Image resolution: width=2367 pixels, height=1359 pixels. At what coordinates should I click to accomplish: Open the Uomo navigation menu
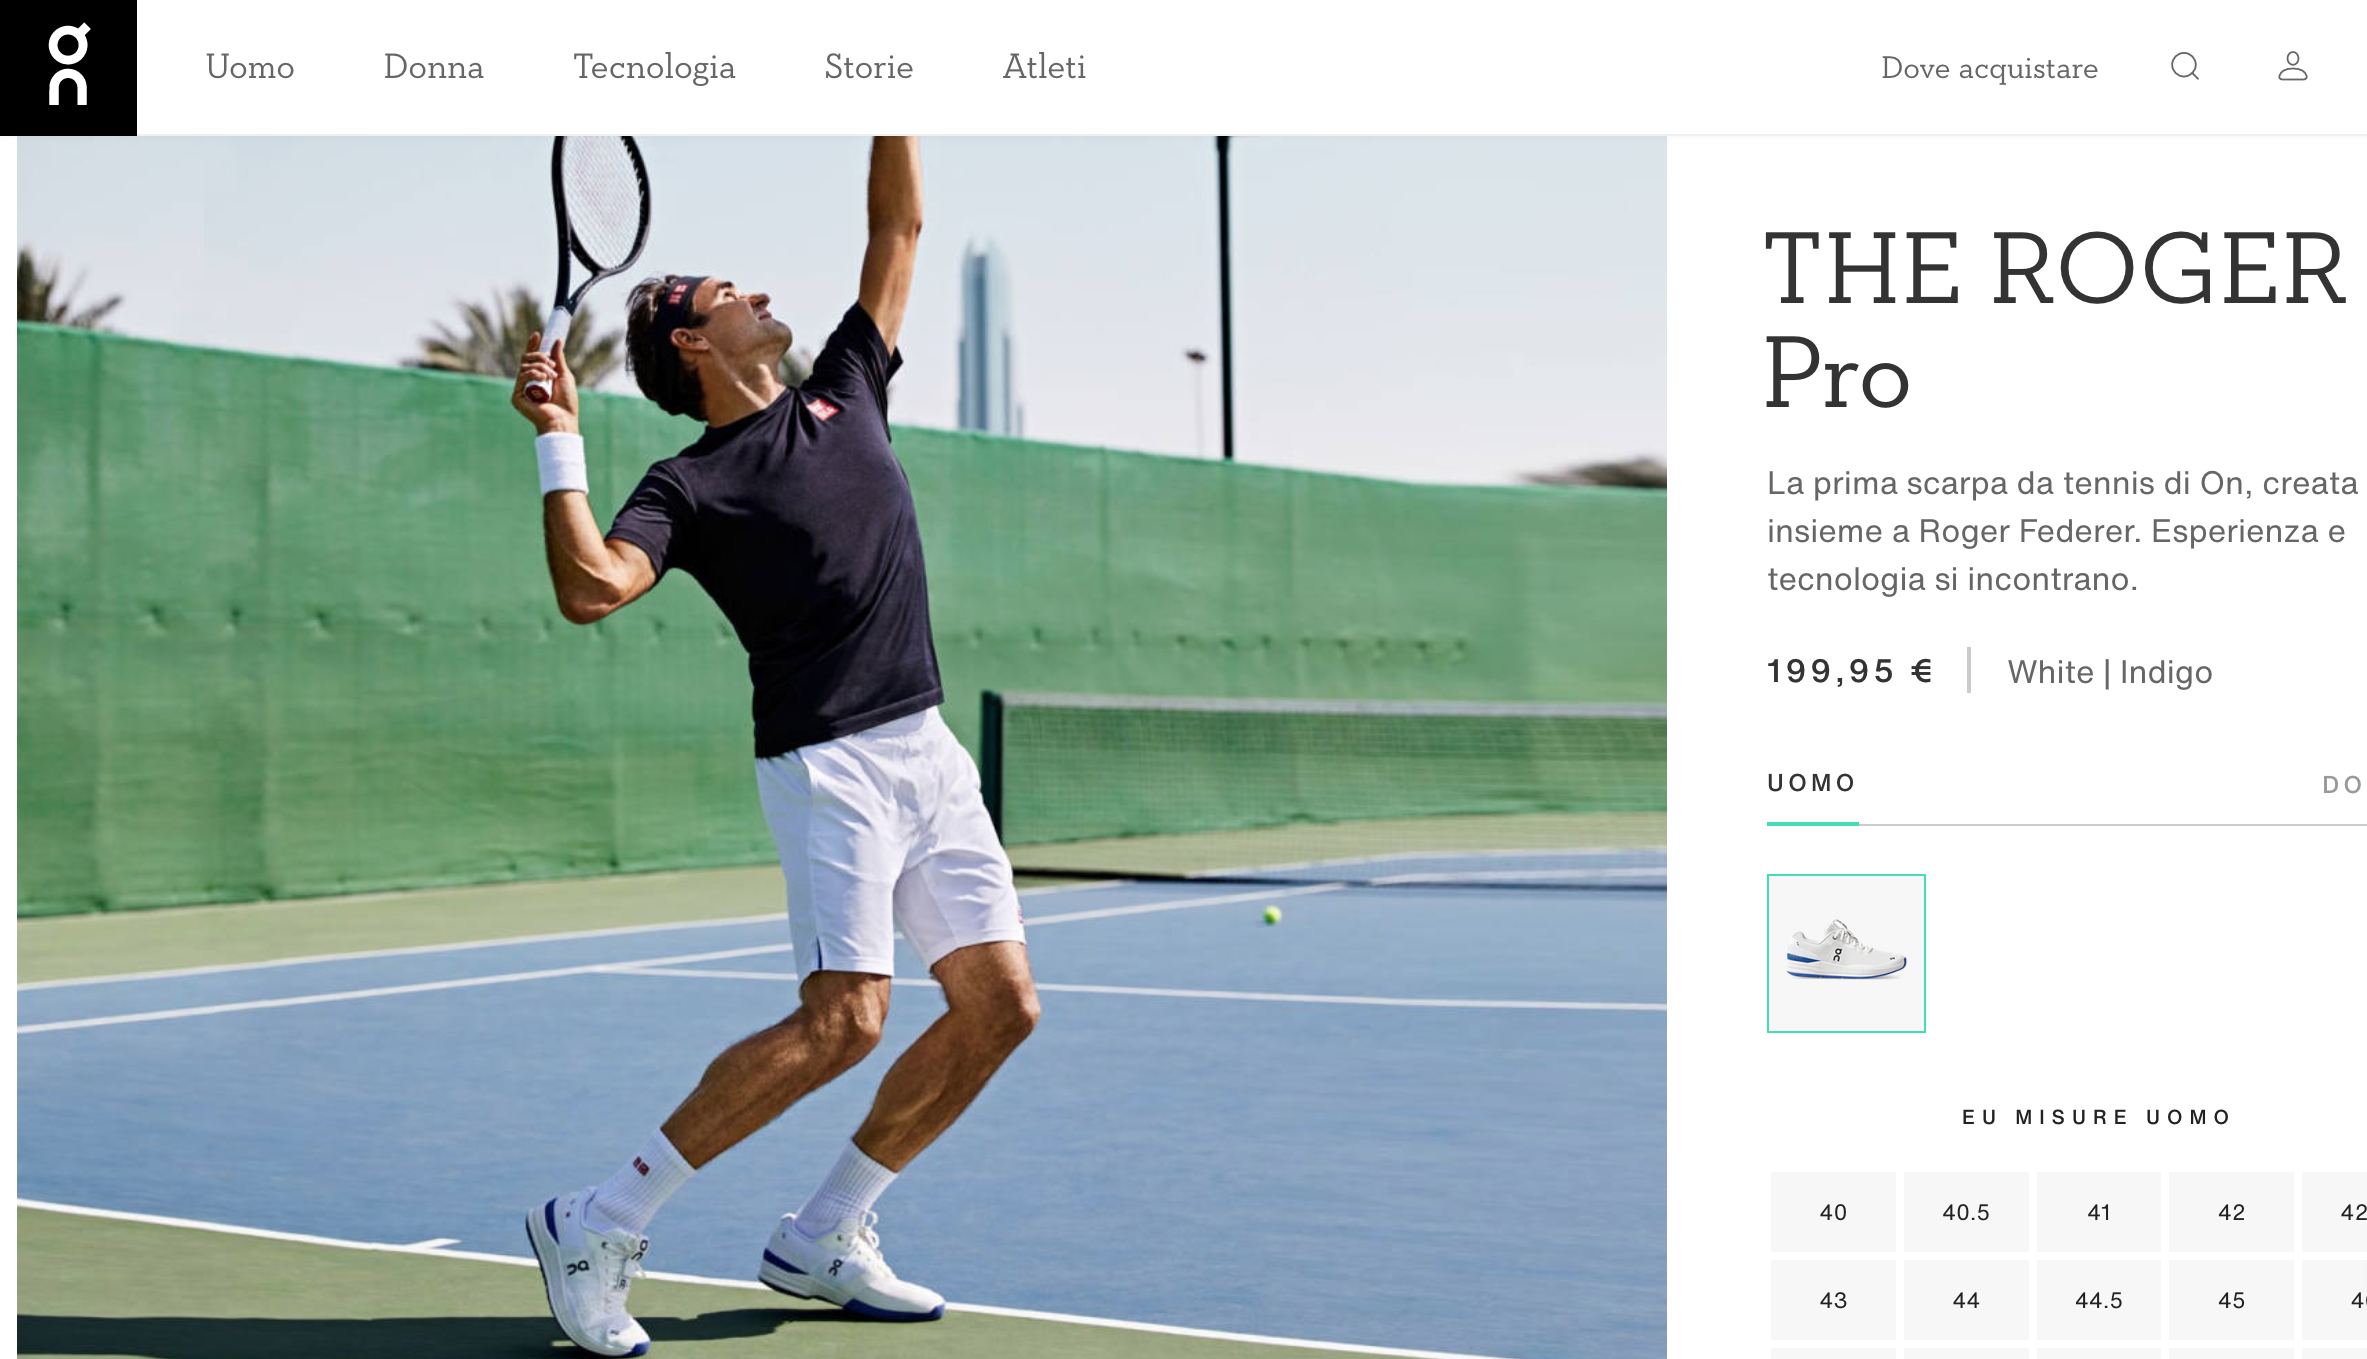tap(250, 67)
